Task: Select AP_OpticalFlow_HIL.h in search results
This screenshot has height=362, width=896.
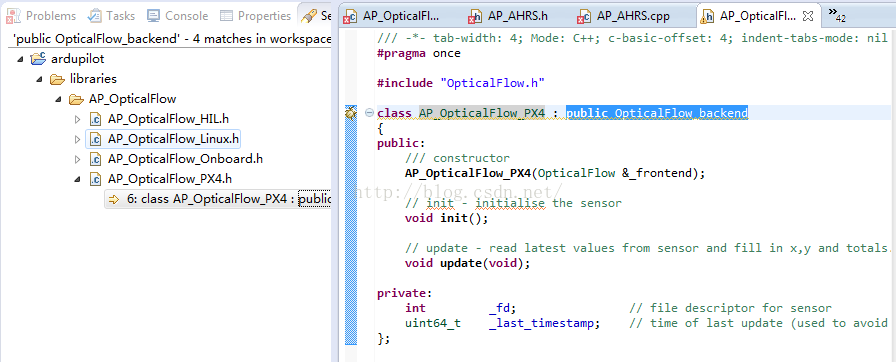Action: pyautogui.click(x=168, y=119)
